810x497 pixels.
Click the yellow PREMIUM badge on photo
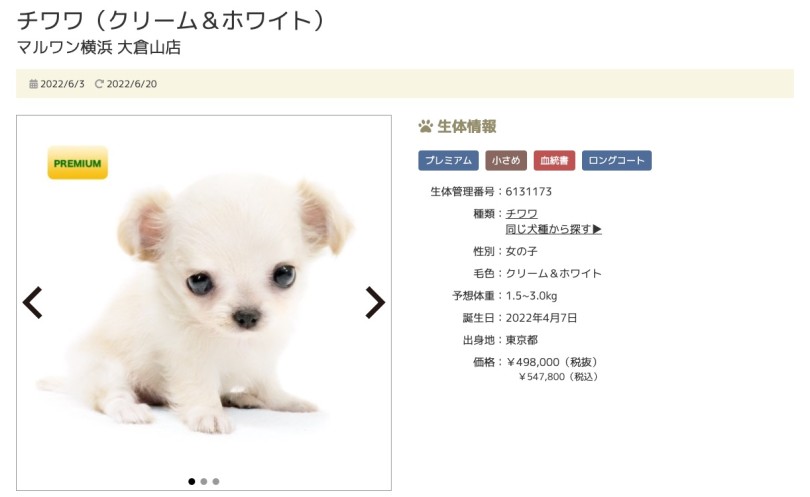coord(77,163)
